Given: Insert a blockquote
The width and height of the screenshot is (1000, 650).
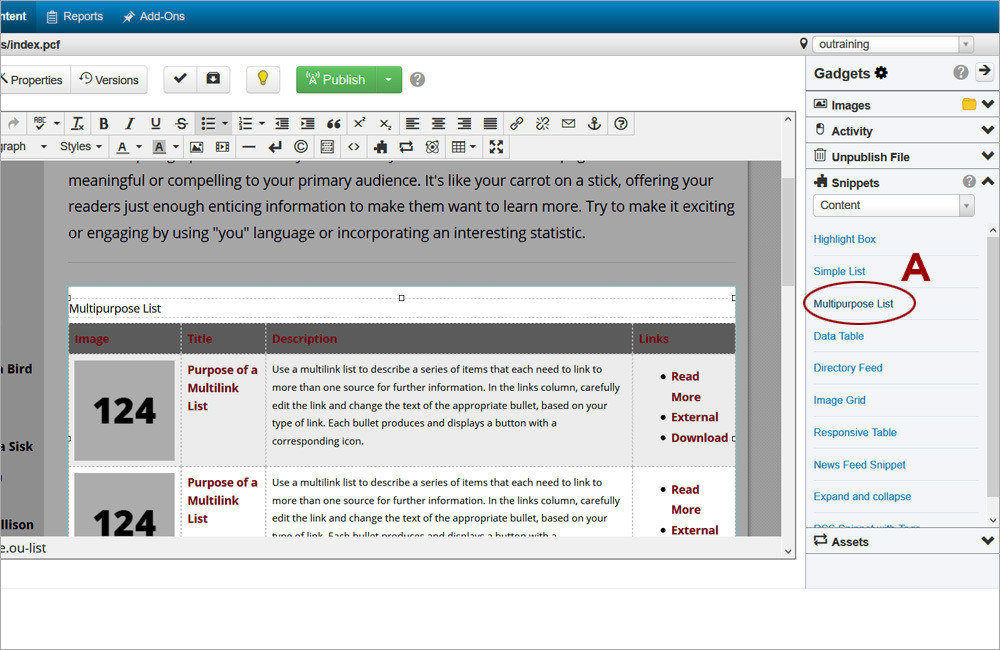Looking at the screenshot, I should click(x=334, y=124).
